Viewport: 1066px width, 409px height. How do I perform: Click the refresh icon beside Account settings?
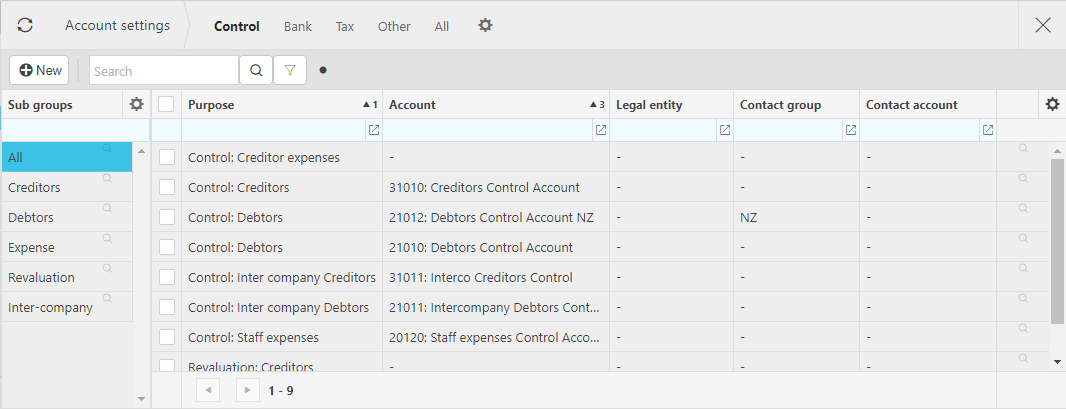[x=25, y=25]
